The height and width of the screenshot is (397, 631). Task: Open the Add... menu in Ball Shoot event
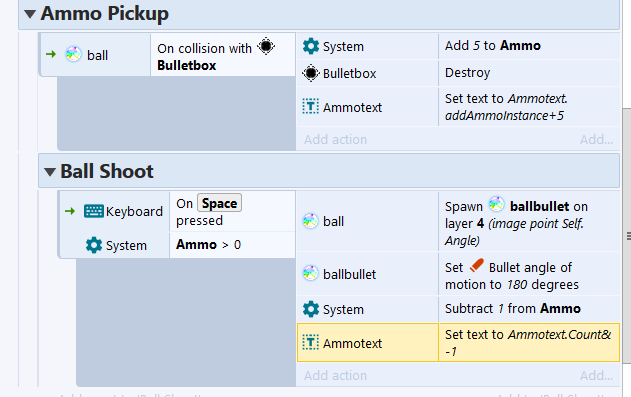(x=596, y=375)
